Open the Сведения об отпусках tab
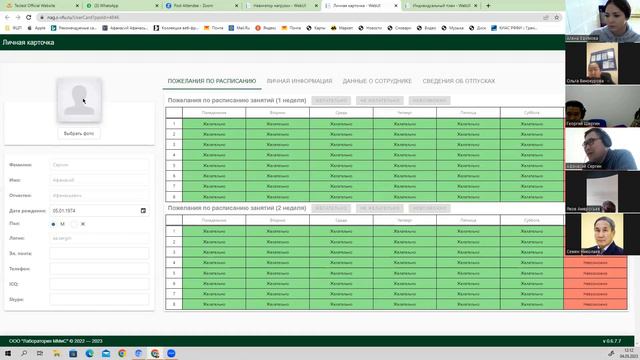The image size is (640, 360). tap(458, 81)
